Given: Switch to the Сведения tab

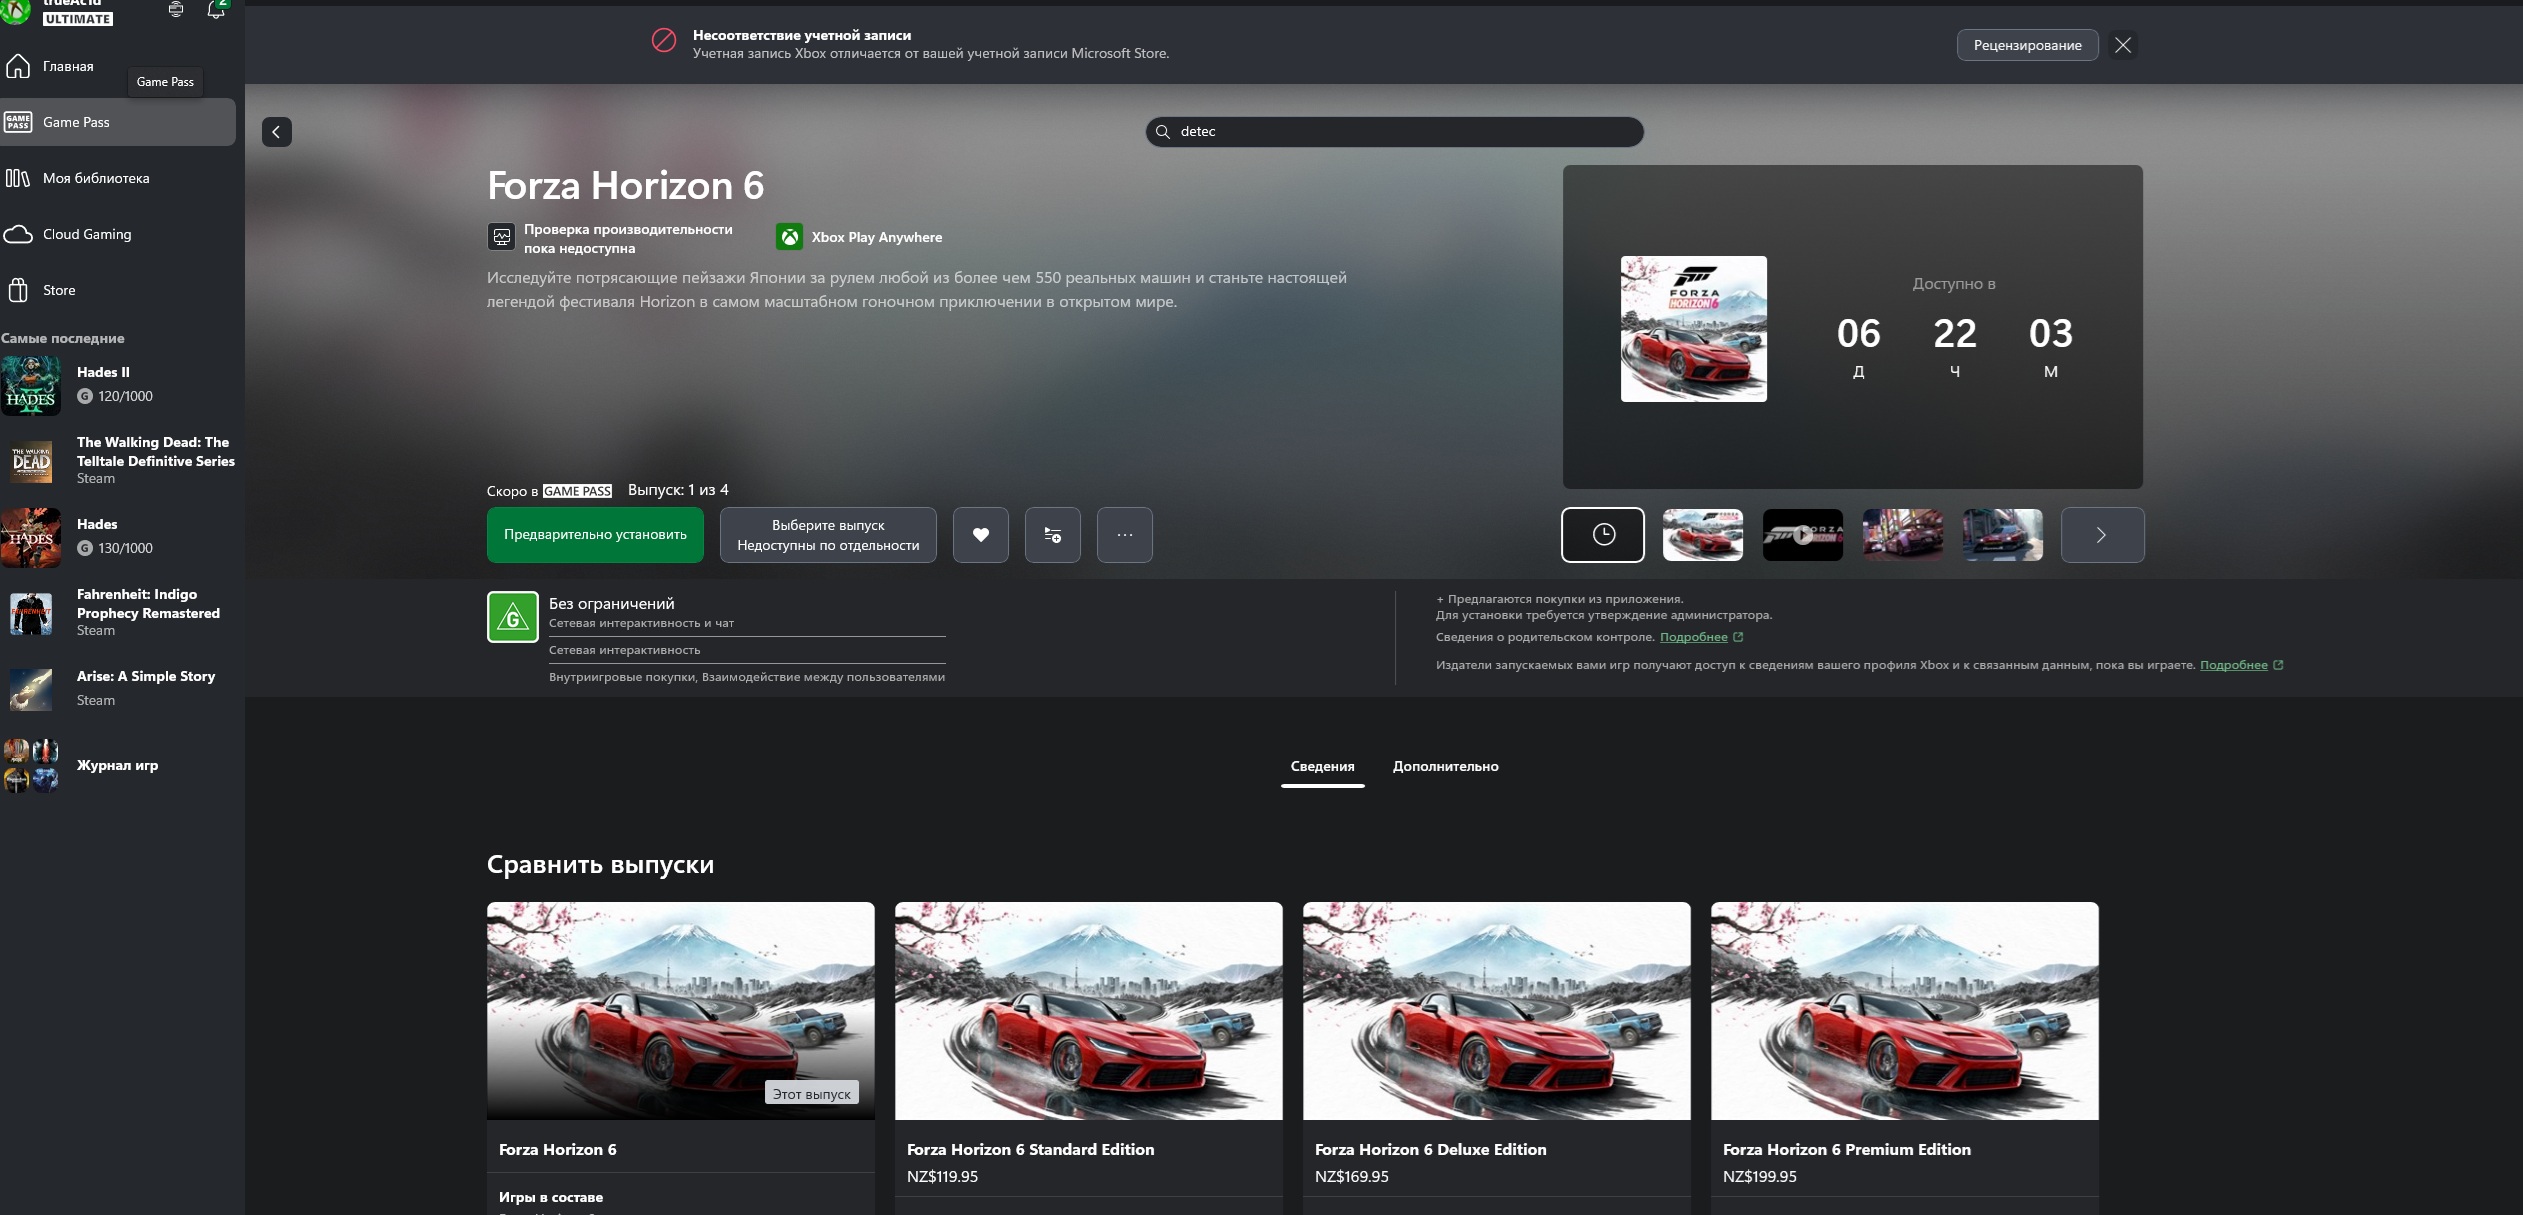Looking at the screenshot, I should click(x=1322, y=767).
